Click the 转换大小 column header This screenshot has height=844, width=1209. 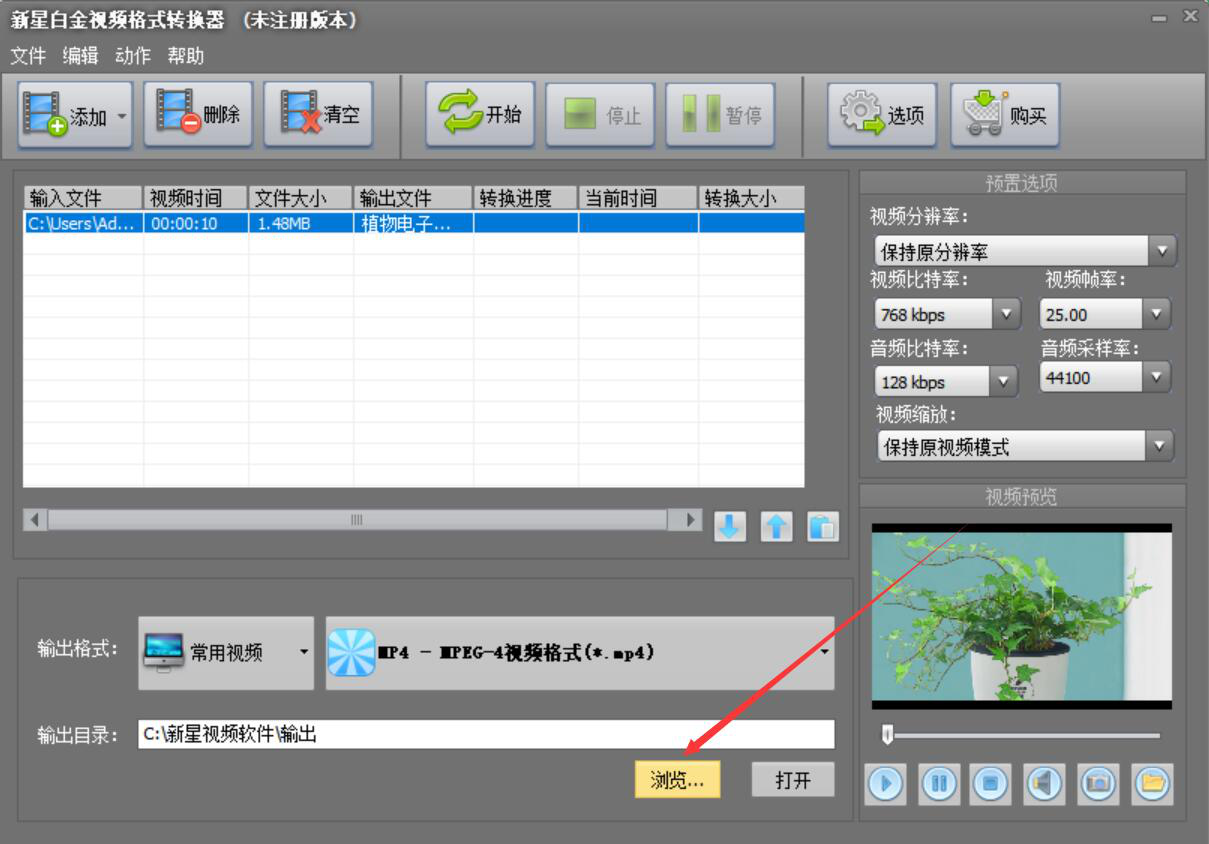(751, 197)
